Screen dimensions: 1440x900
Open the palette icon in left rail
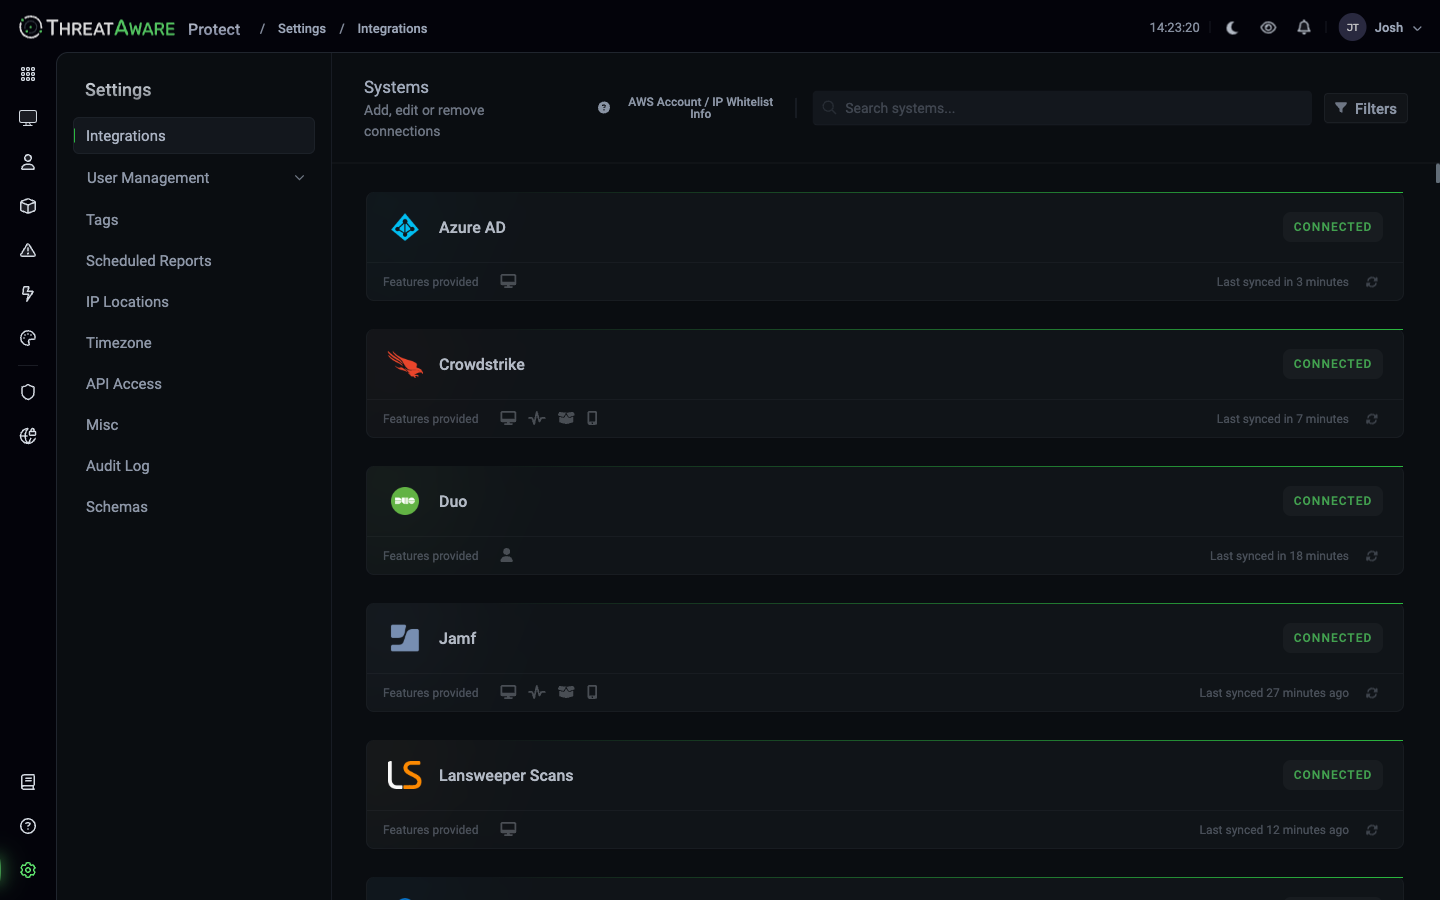click(28, 338)
